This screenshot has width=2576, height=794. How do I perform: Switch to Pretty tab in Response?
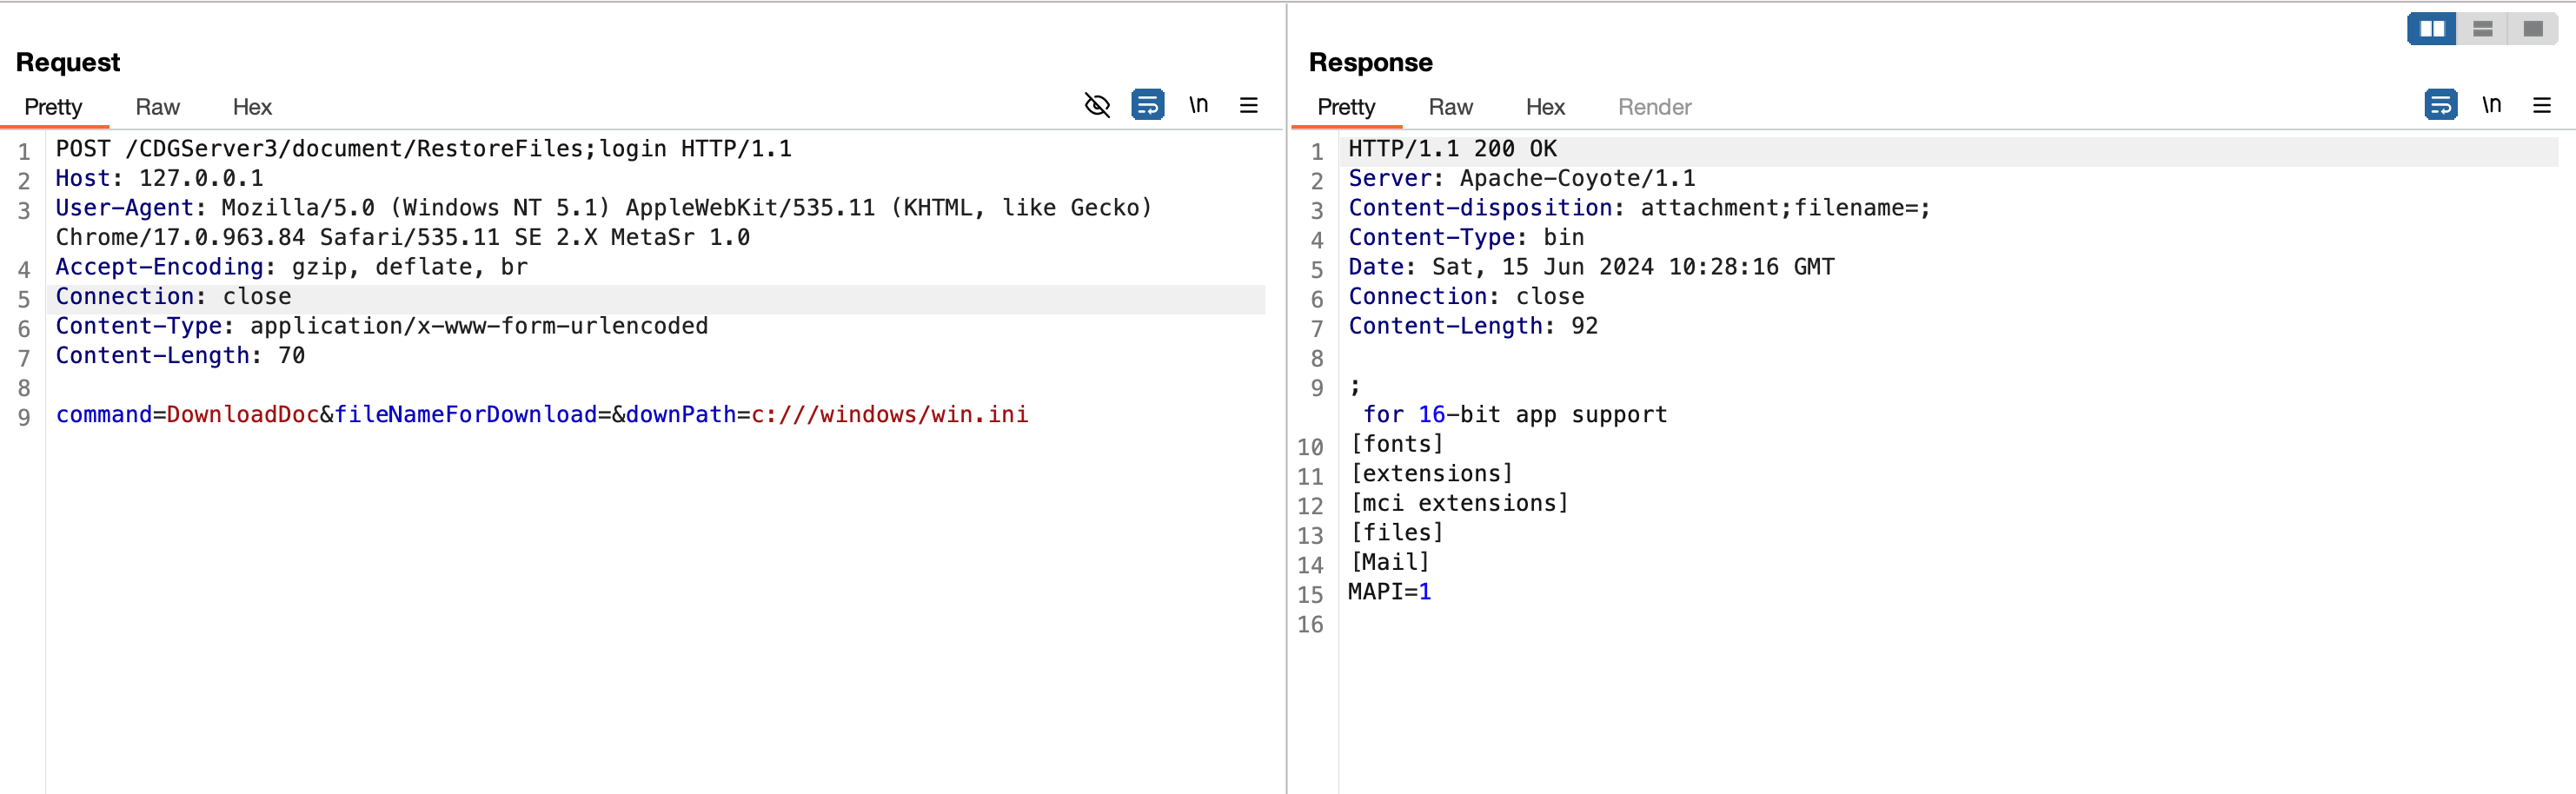pos(1346,107)
